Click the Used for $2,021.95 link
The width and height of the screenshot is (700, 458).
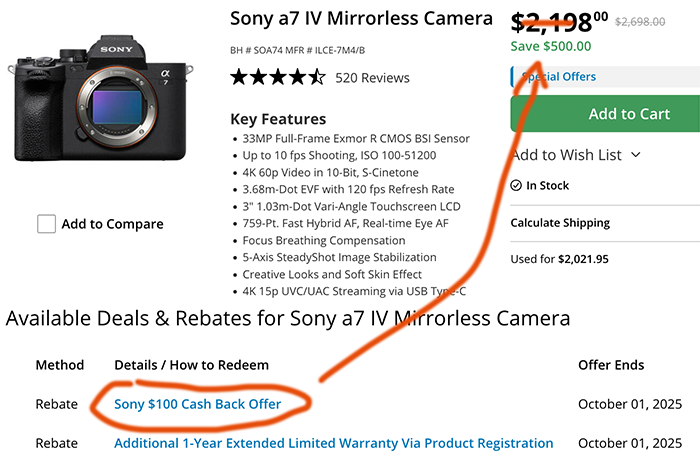559,259
